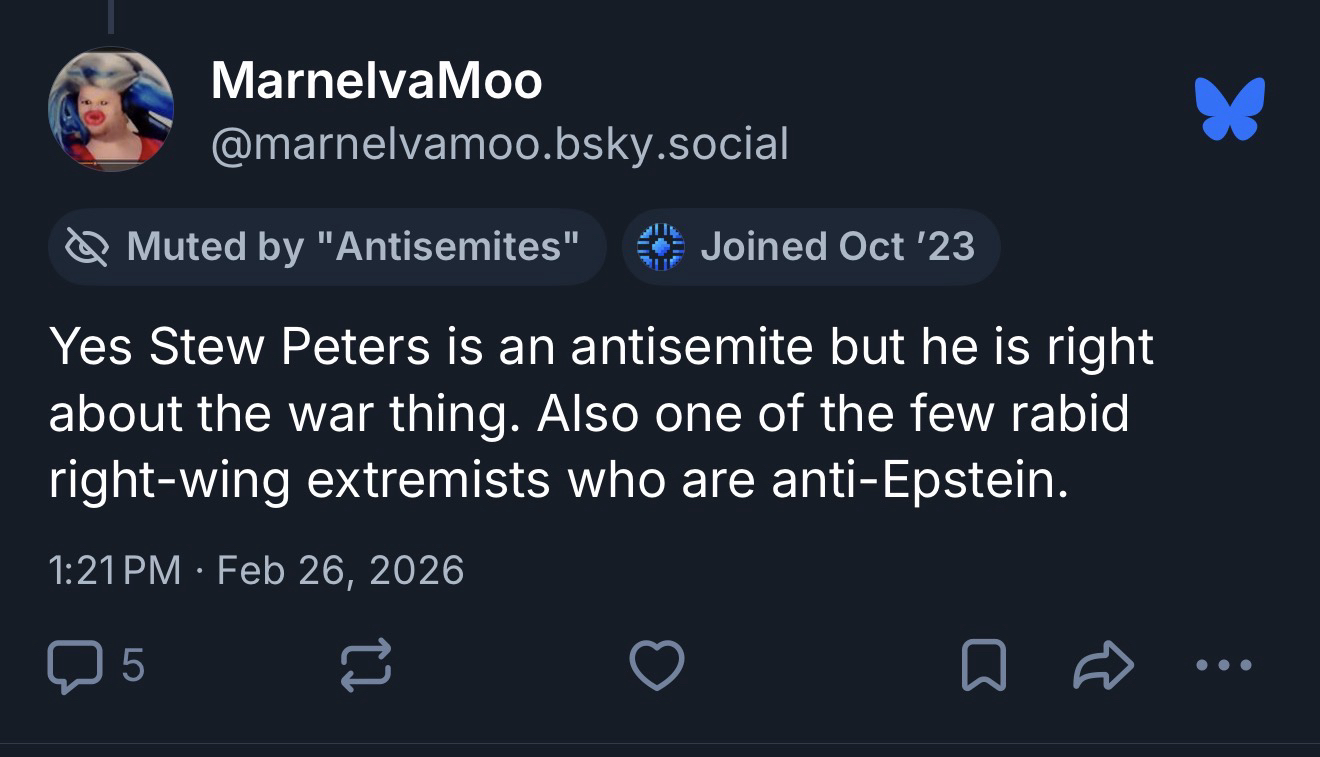Open MarnelvaMoo's profile avatar
Image resolution: width=1320 pixels, height=757 pixels.
tap(110, 109)
